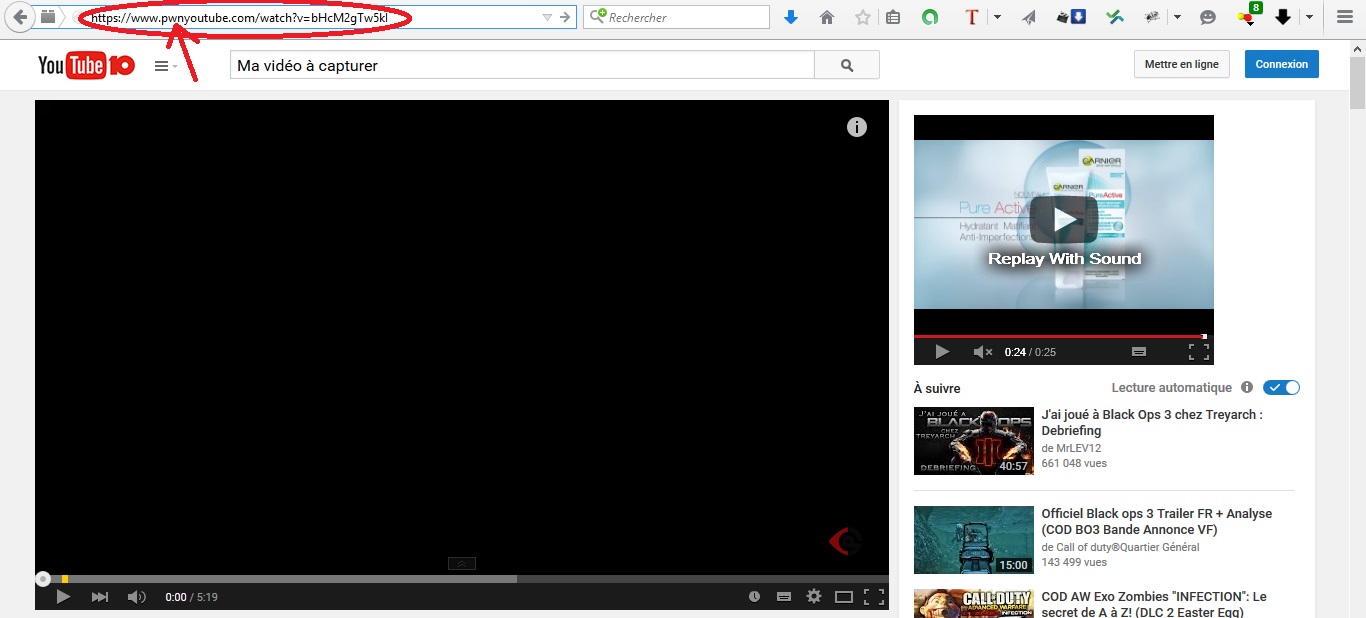
Task: Click the YouTube logo
Action: point(86,65)
